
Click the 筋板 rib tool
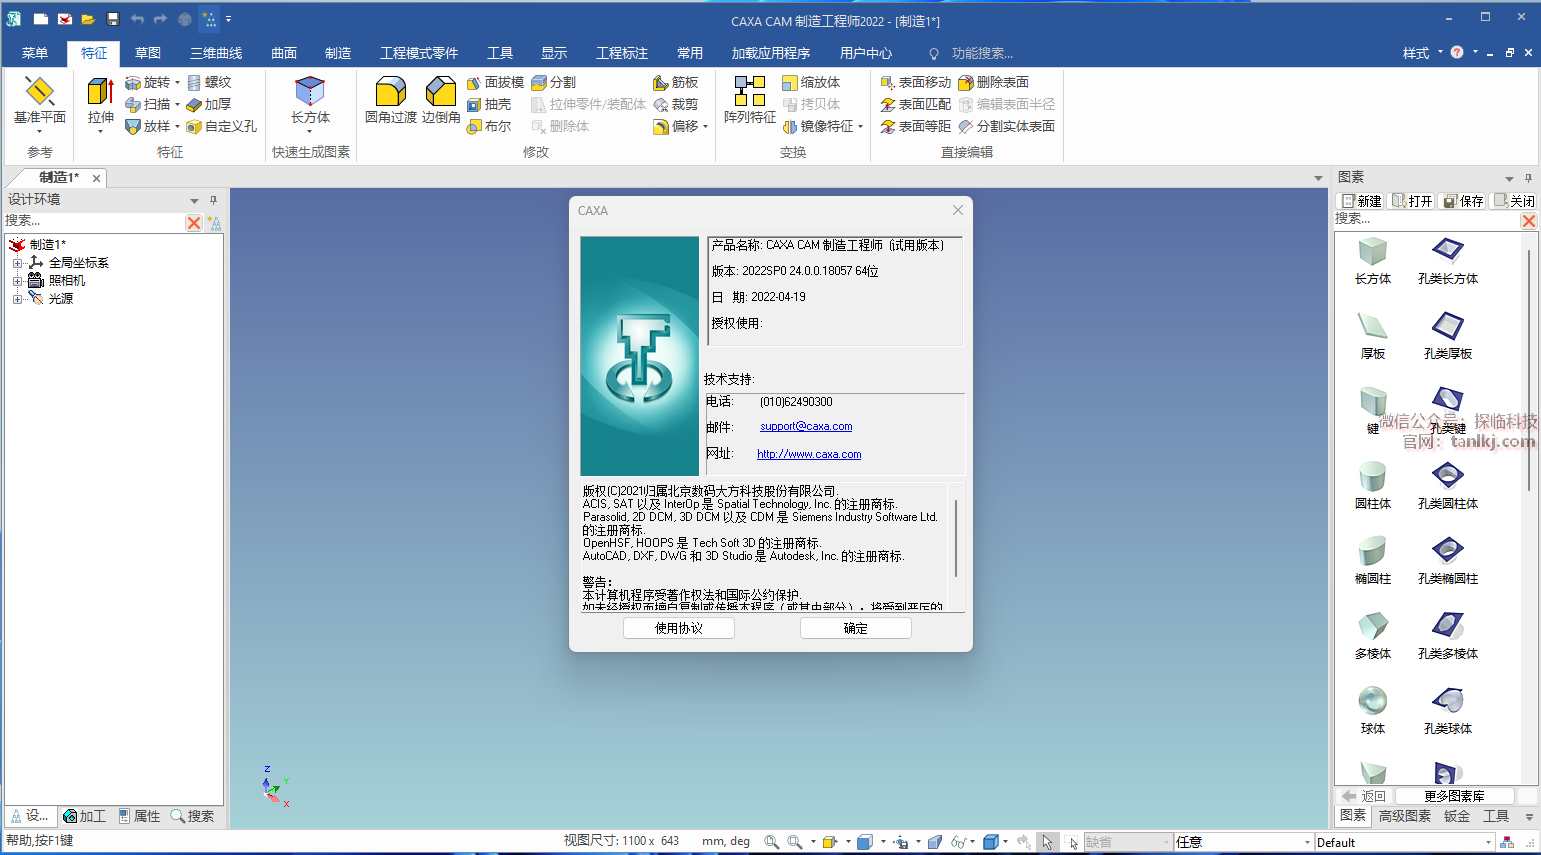tap(675, 83)
